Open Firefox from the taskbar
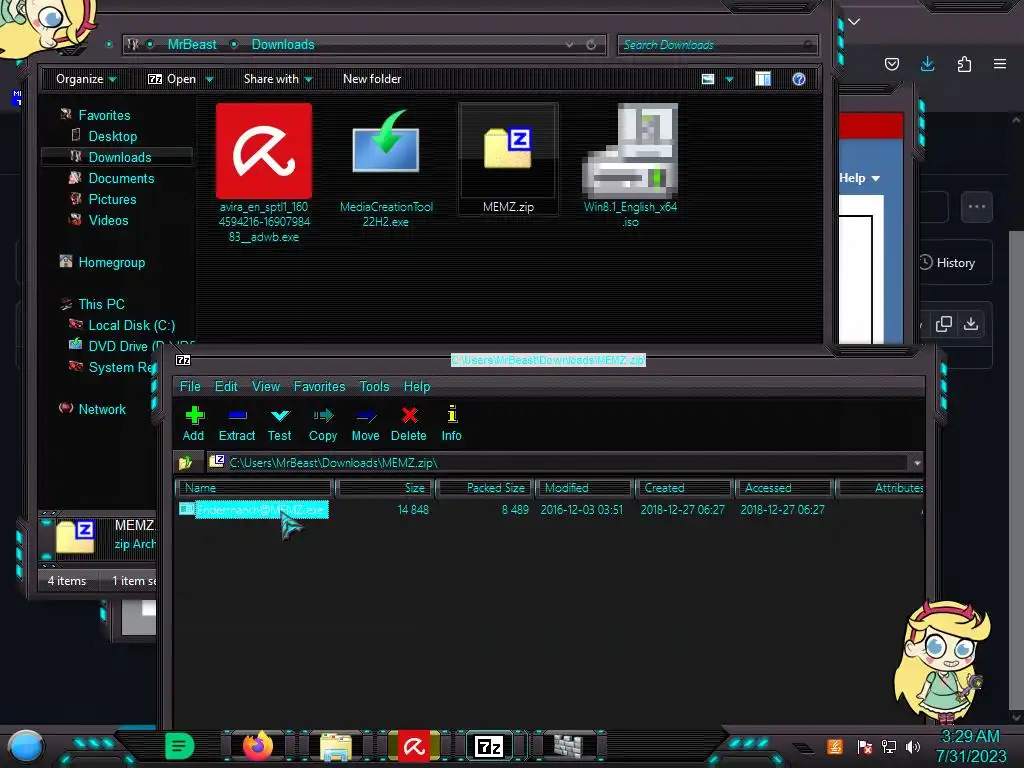Screen dimensions: 1024x768 (258, 745)
